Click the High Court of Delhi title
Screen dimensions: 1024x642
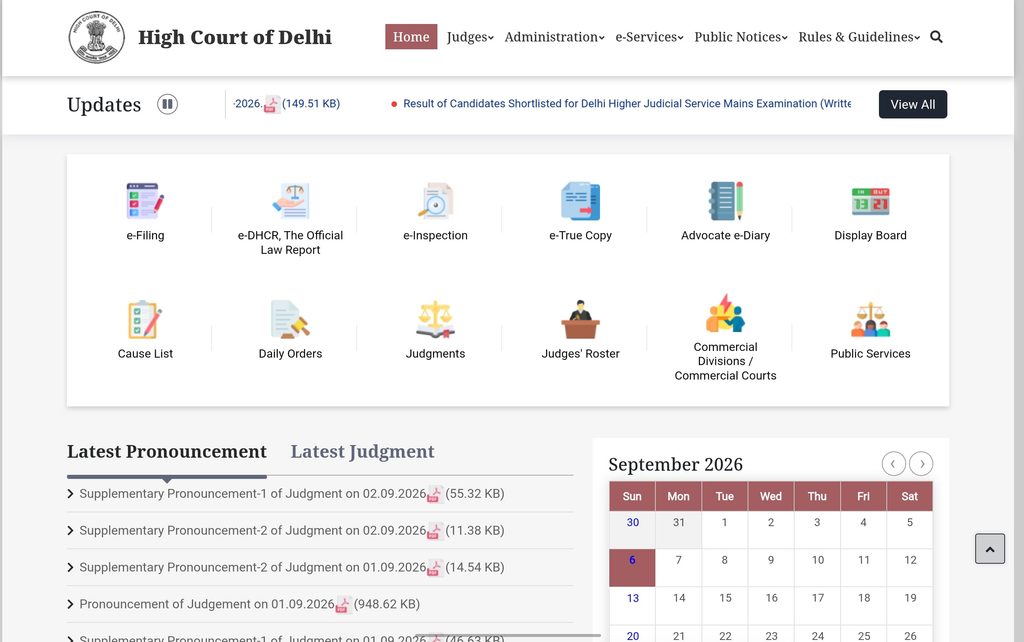tap(235, 37)
